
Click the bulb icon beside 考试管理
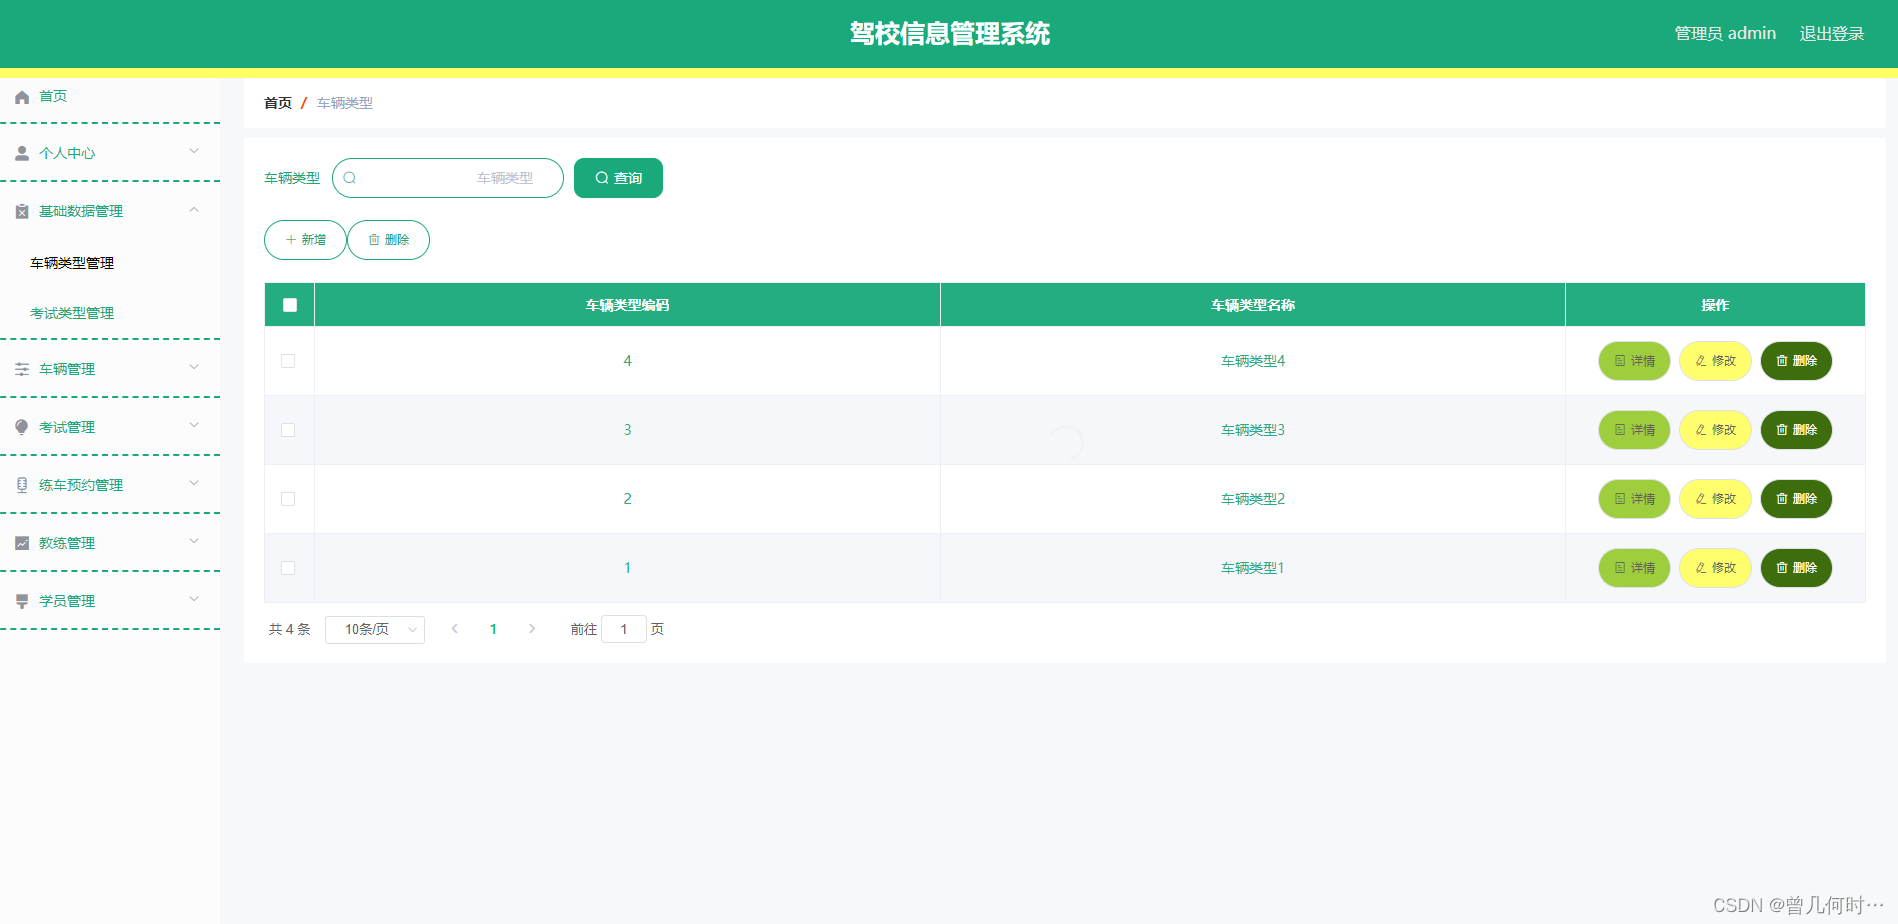point(22,427)
